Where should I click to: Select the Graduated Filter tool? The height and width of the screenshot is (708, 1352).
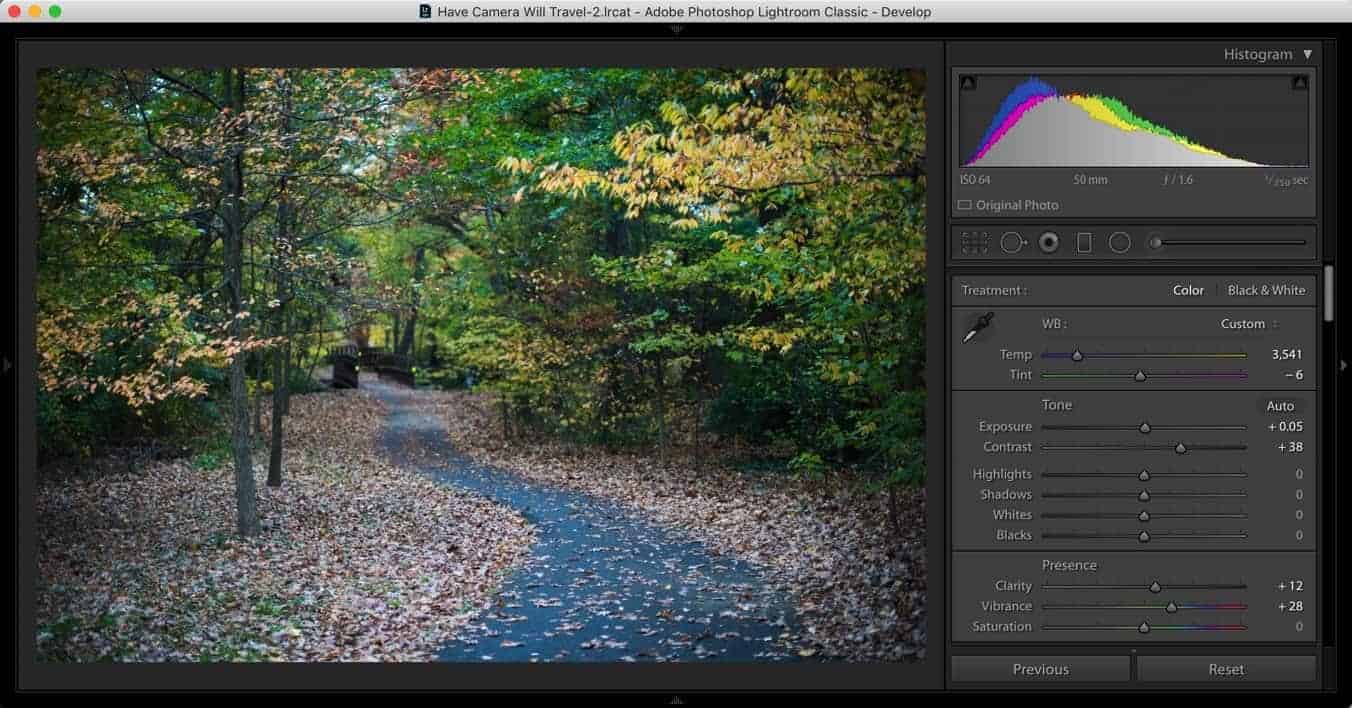tap(1084, 242)
